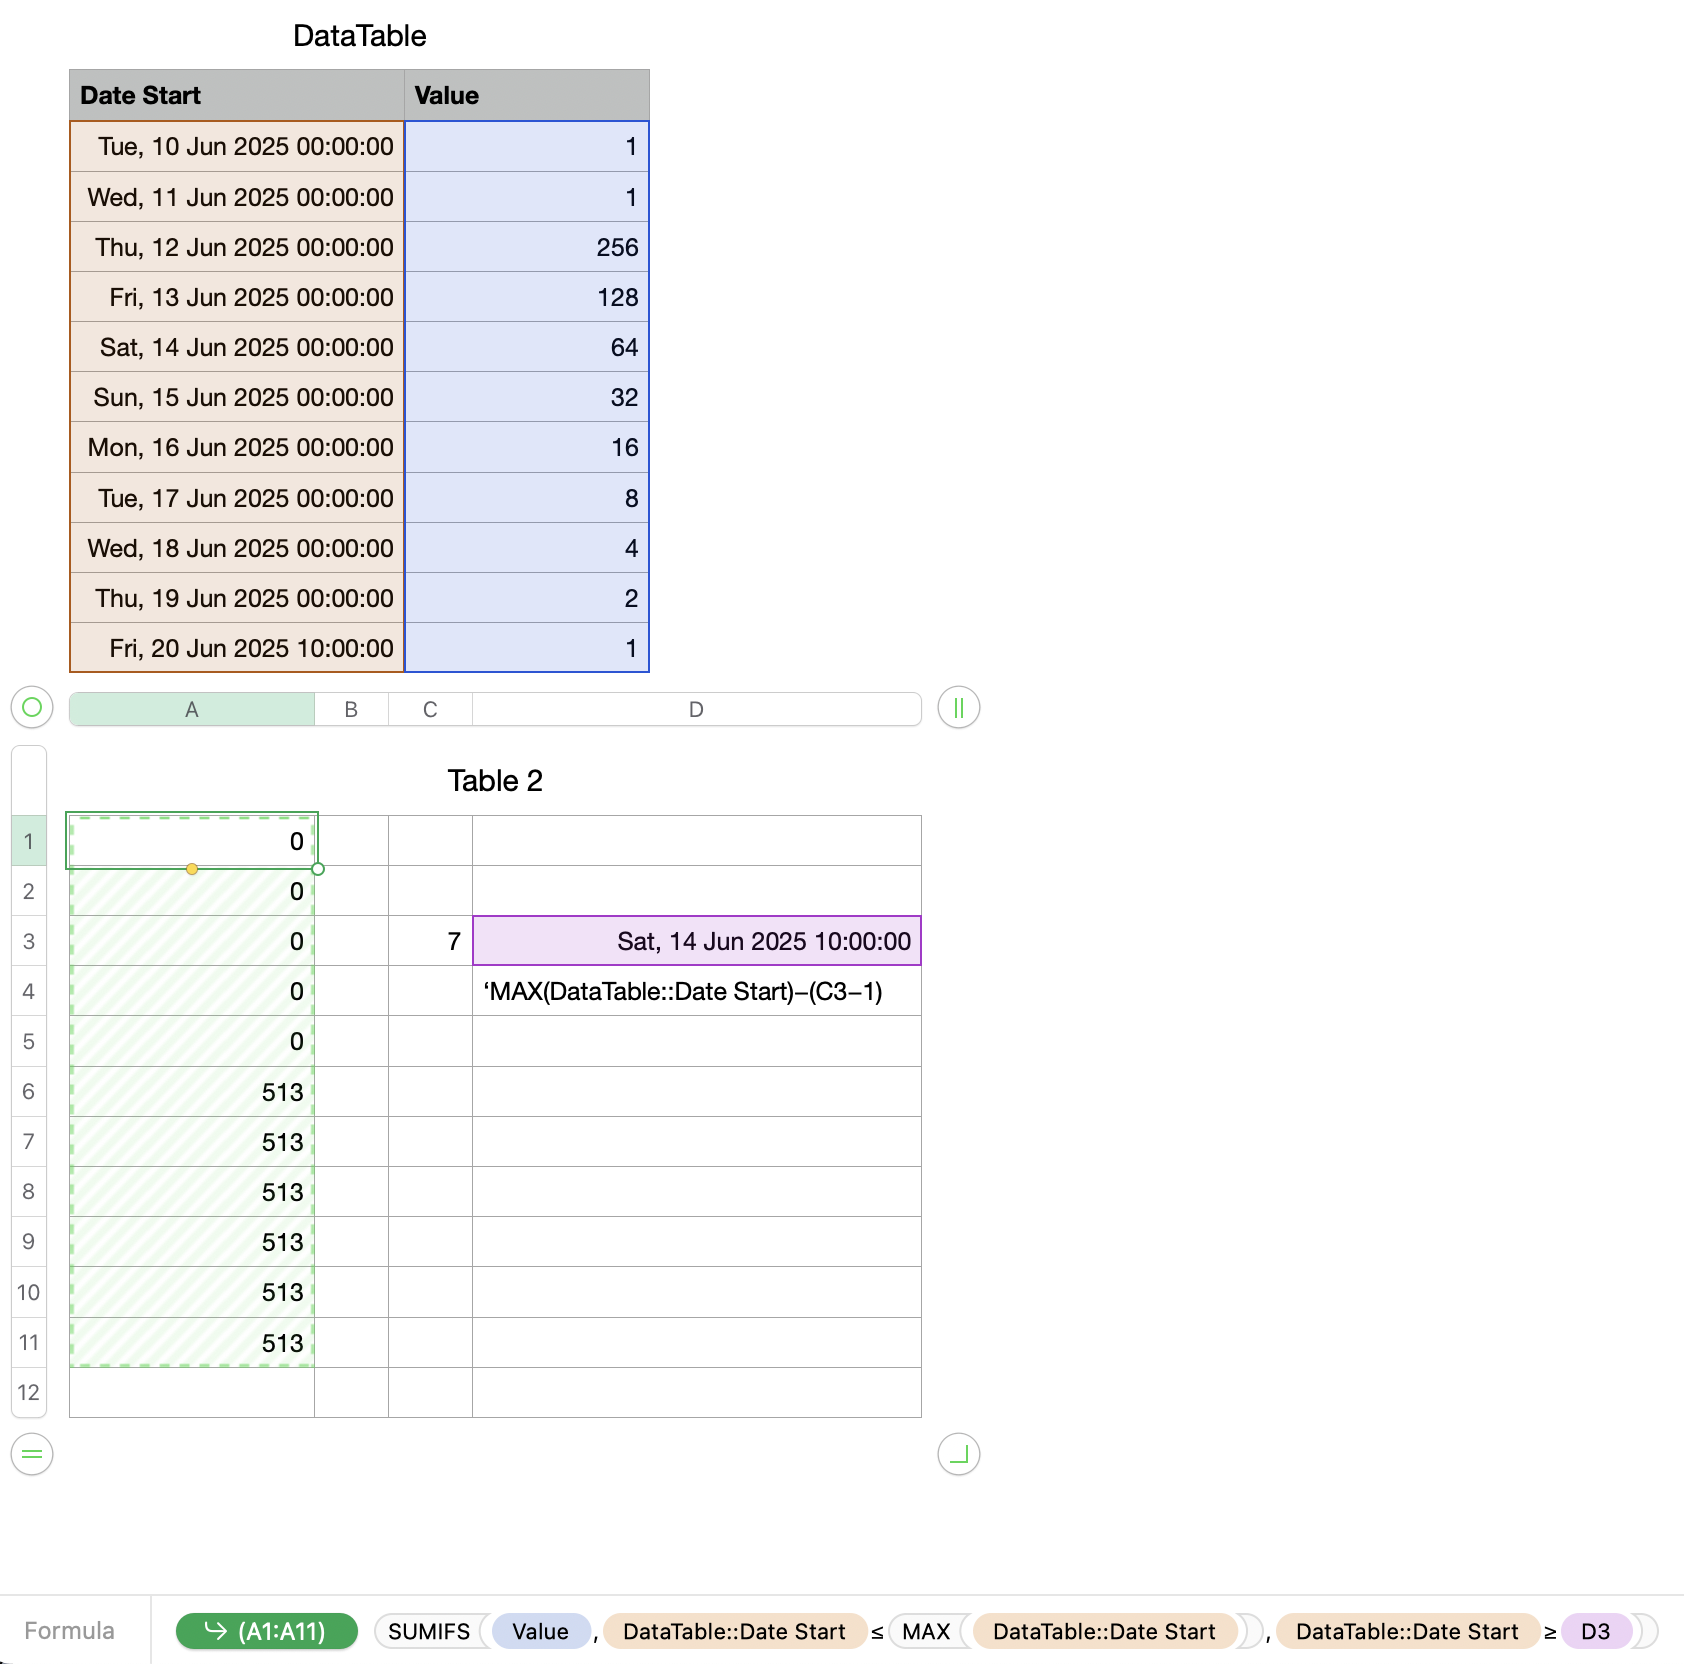The image size is (1684, 1664).
Task: Click the yellow autofill handle on cell A1
Action: pos(192,869)
